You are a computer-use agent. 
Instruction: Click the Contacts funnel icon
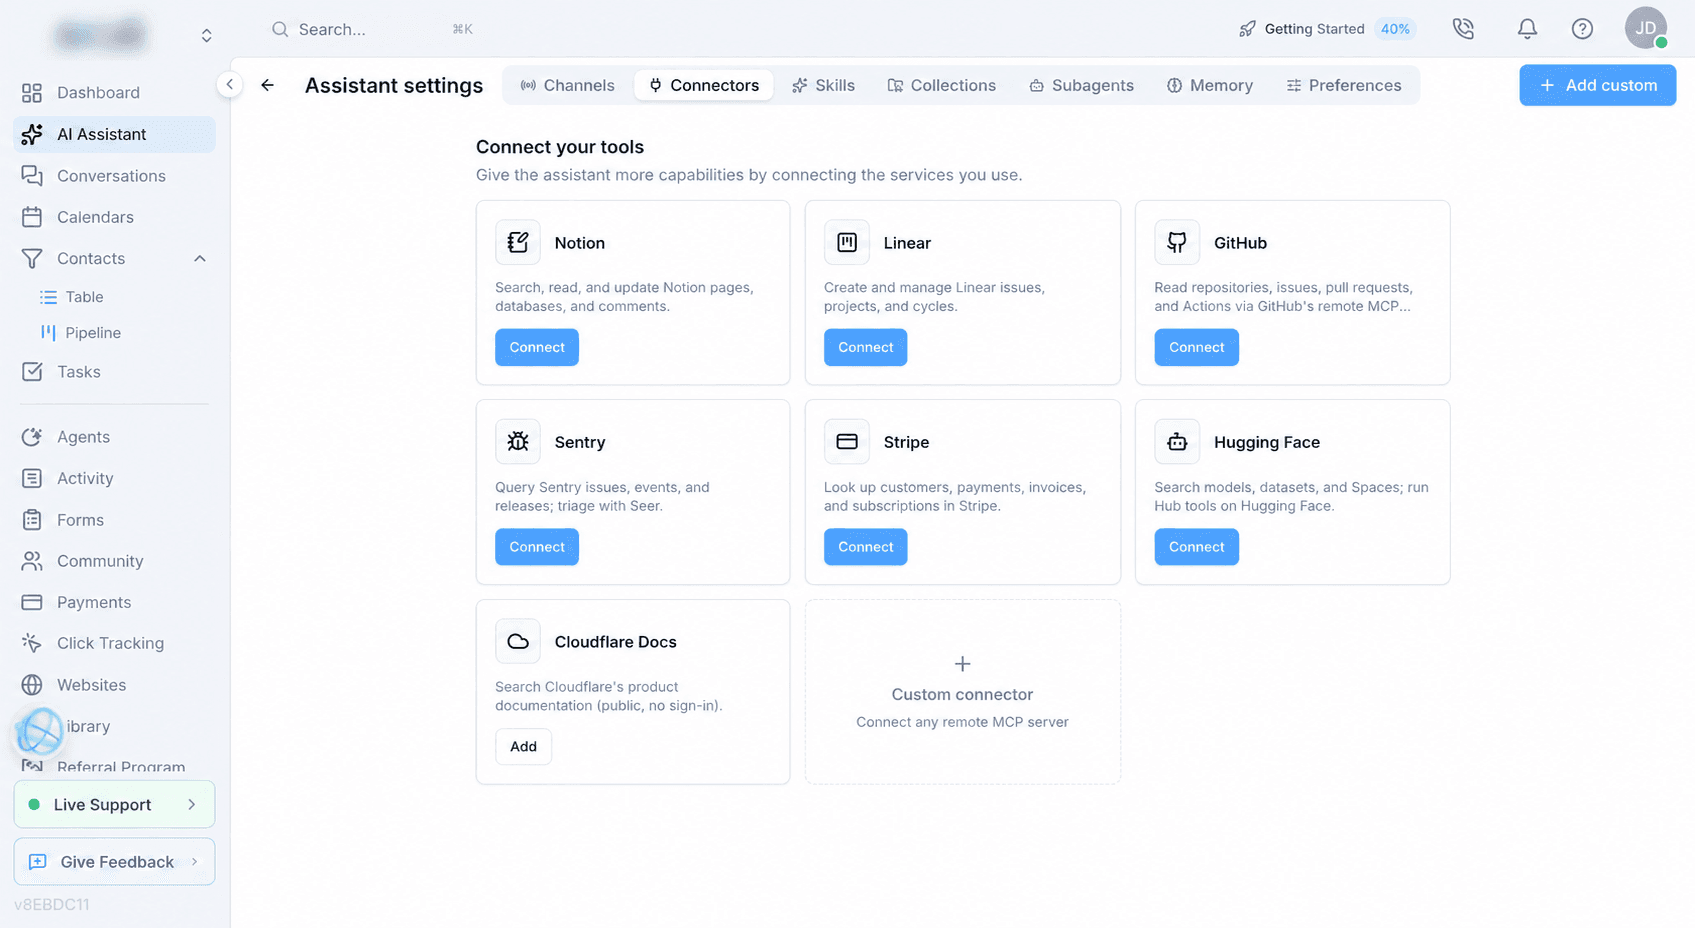[32, 258]
